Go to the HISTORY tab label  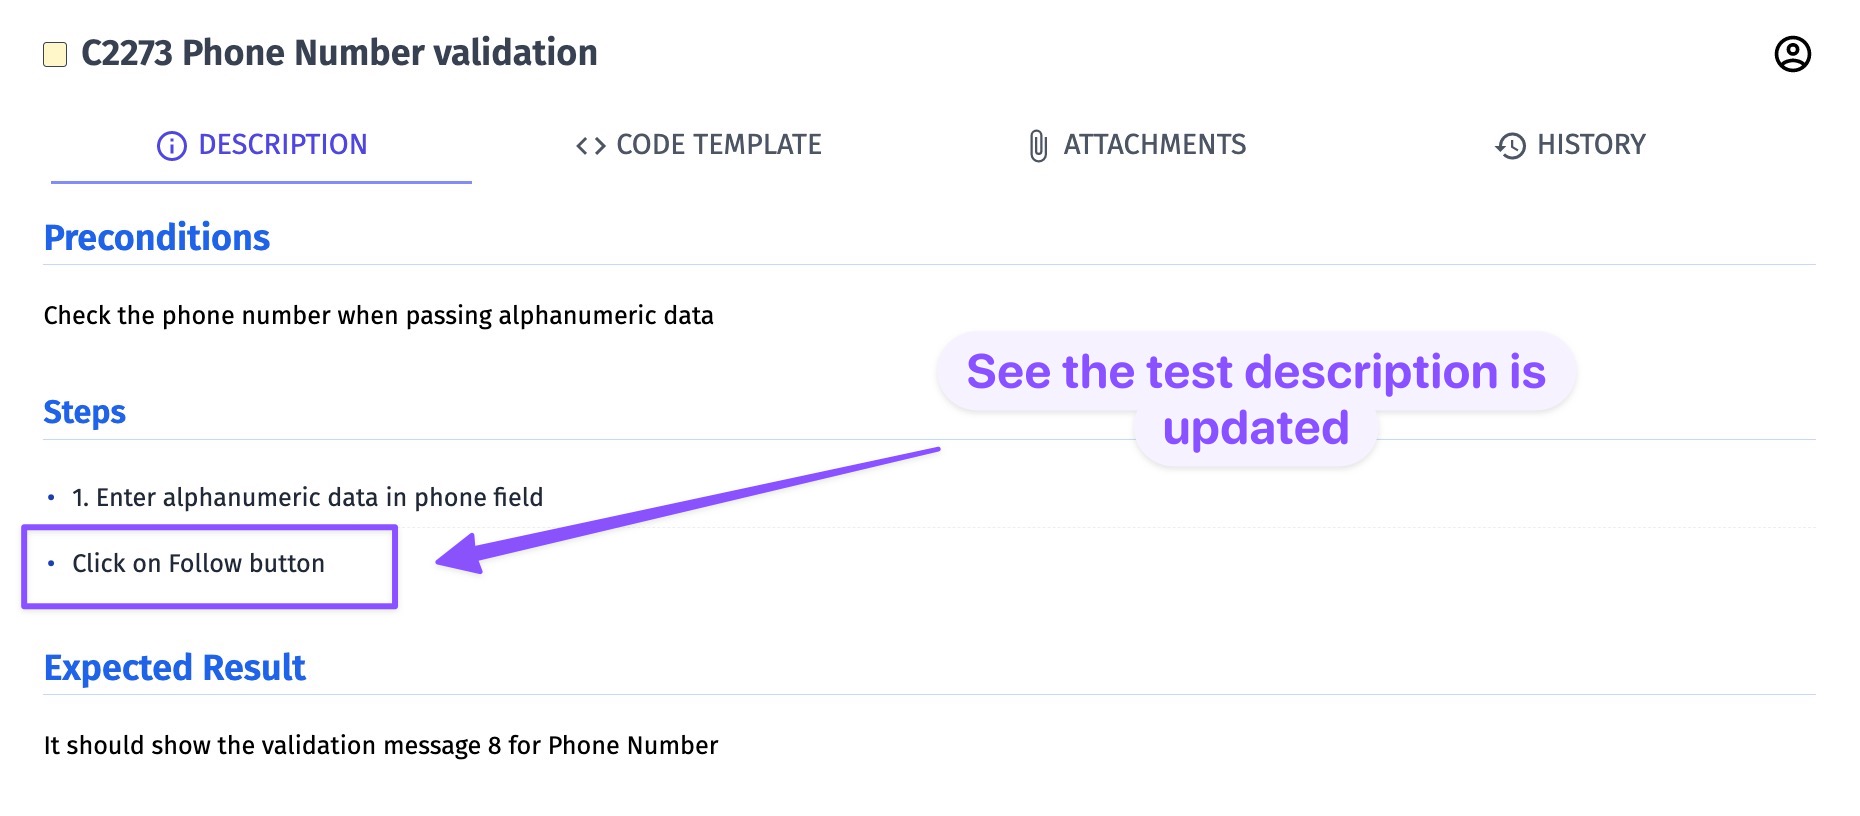pos(1590,145)
